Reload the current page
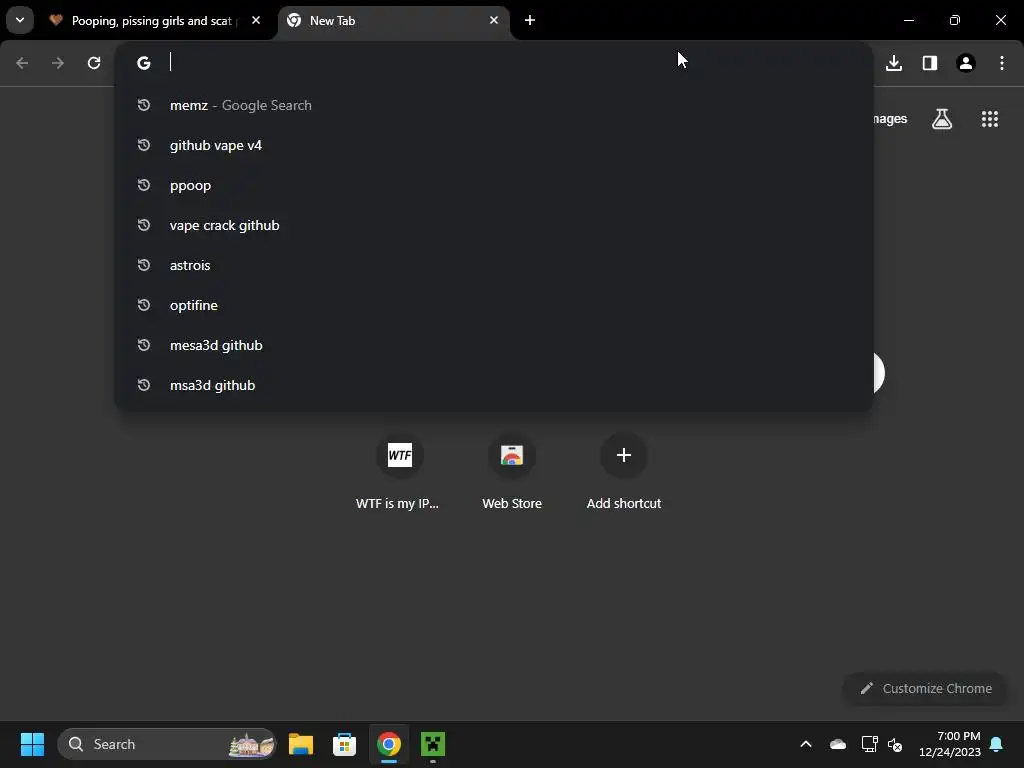The image size is (1024, 768). point(94,63)
